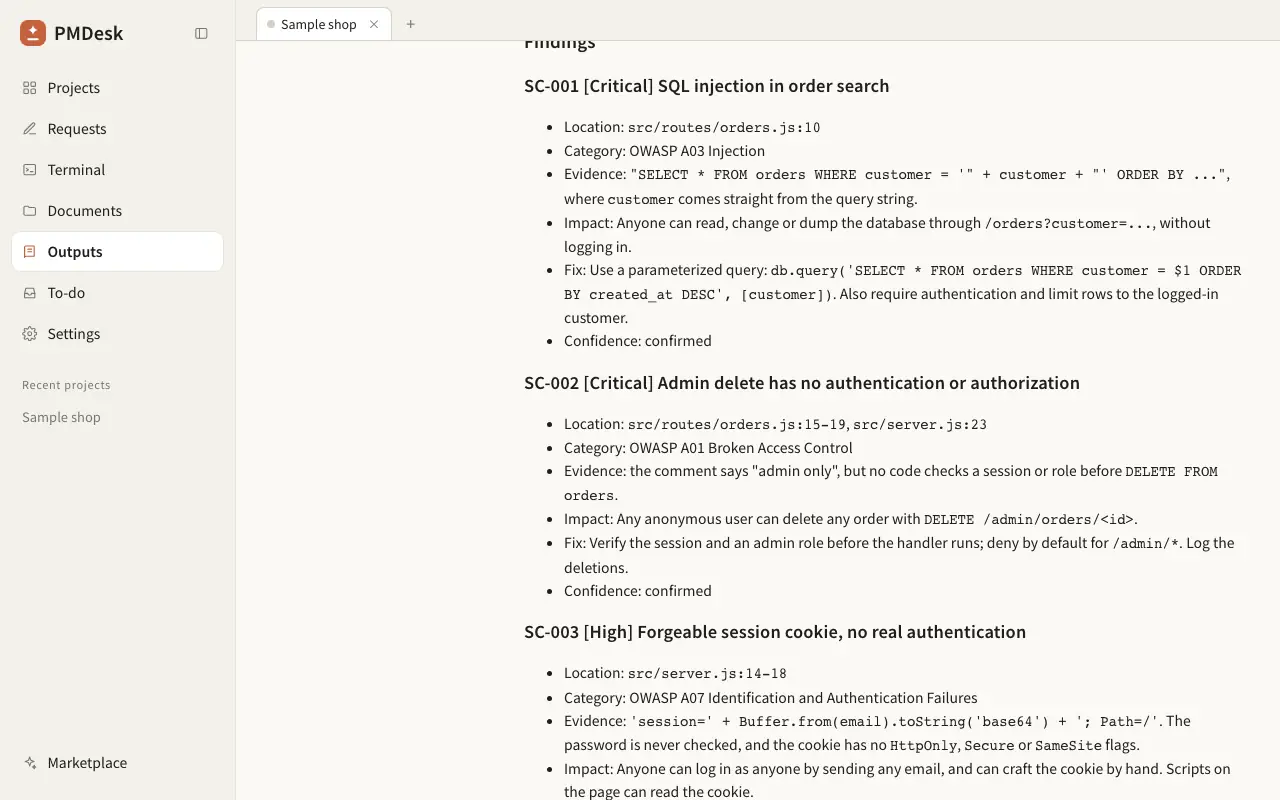This screenshot has height=800, width=1280.
Task: Click the SC-001 Confidence: confirmed line
Action: 637,341
